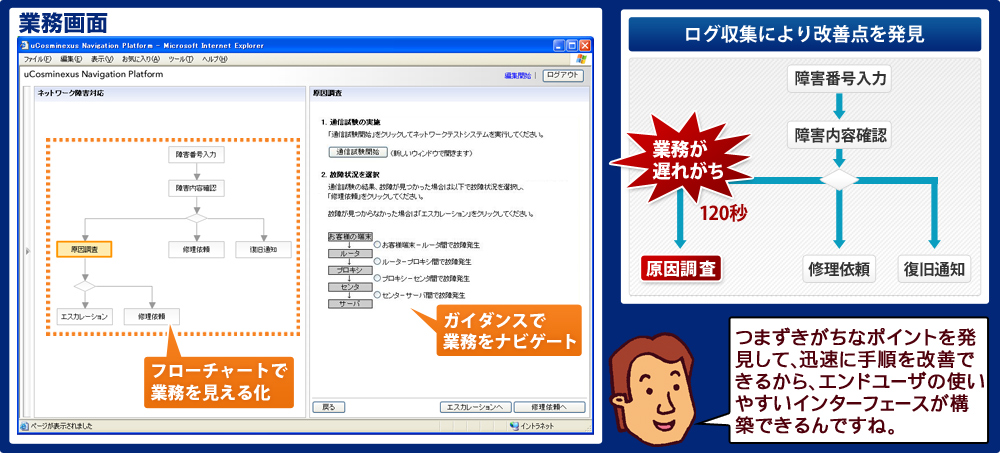The height and width of the screenshot is (453, 1000).
Task: Click the (新しいウィンドウで開きます) note text
Action: (431, 153)
